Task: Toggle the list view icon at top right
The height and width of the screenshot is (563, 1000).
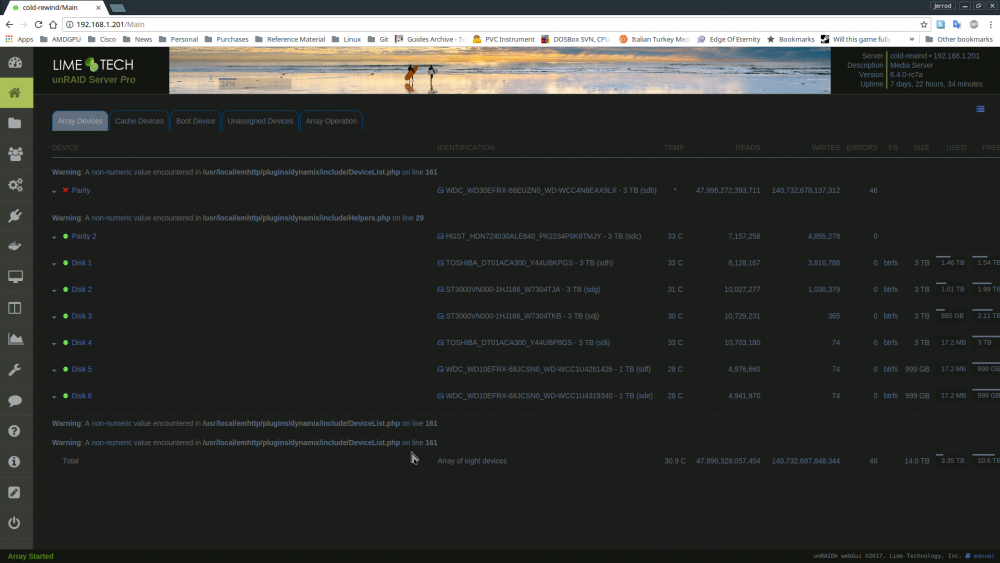Action: [980, 109]
